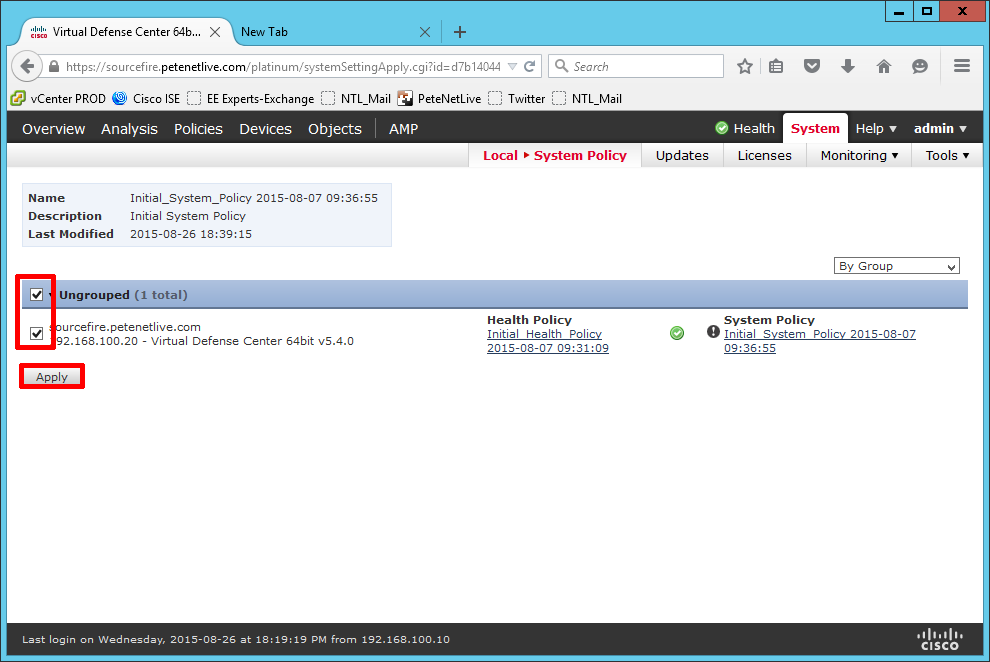Open the Help dropdown menu
The width and height of the screenshot is (990, 662).
click(x=876, y=128)
